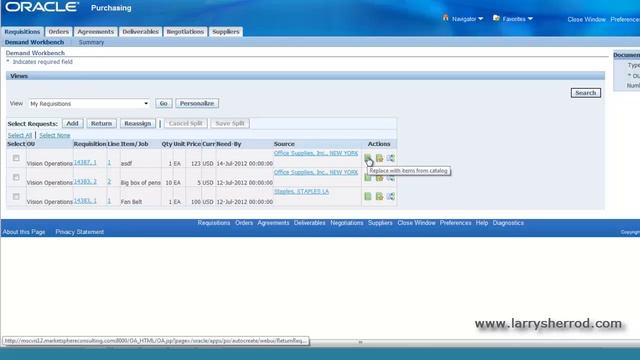Tick the checkbox for Big box of pens row
Screen dimensions: 640x360
tap(16, 177)
